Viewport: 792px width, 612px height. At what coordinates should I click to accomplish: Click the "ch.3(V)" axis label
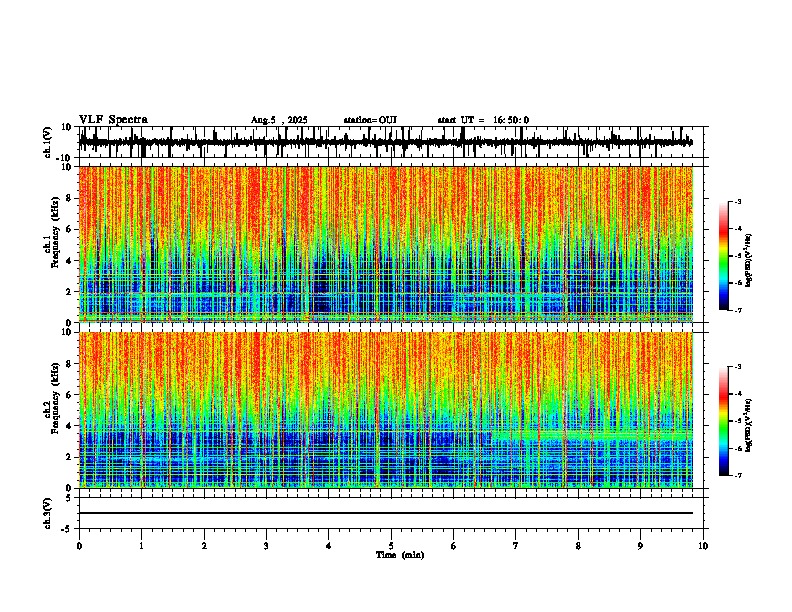coord(48,513)
